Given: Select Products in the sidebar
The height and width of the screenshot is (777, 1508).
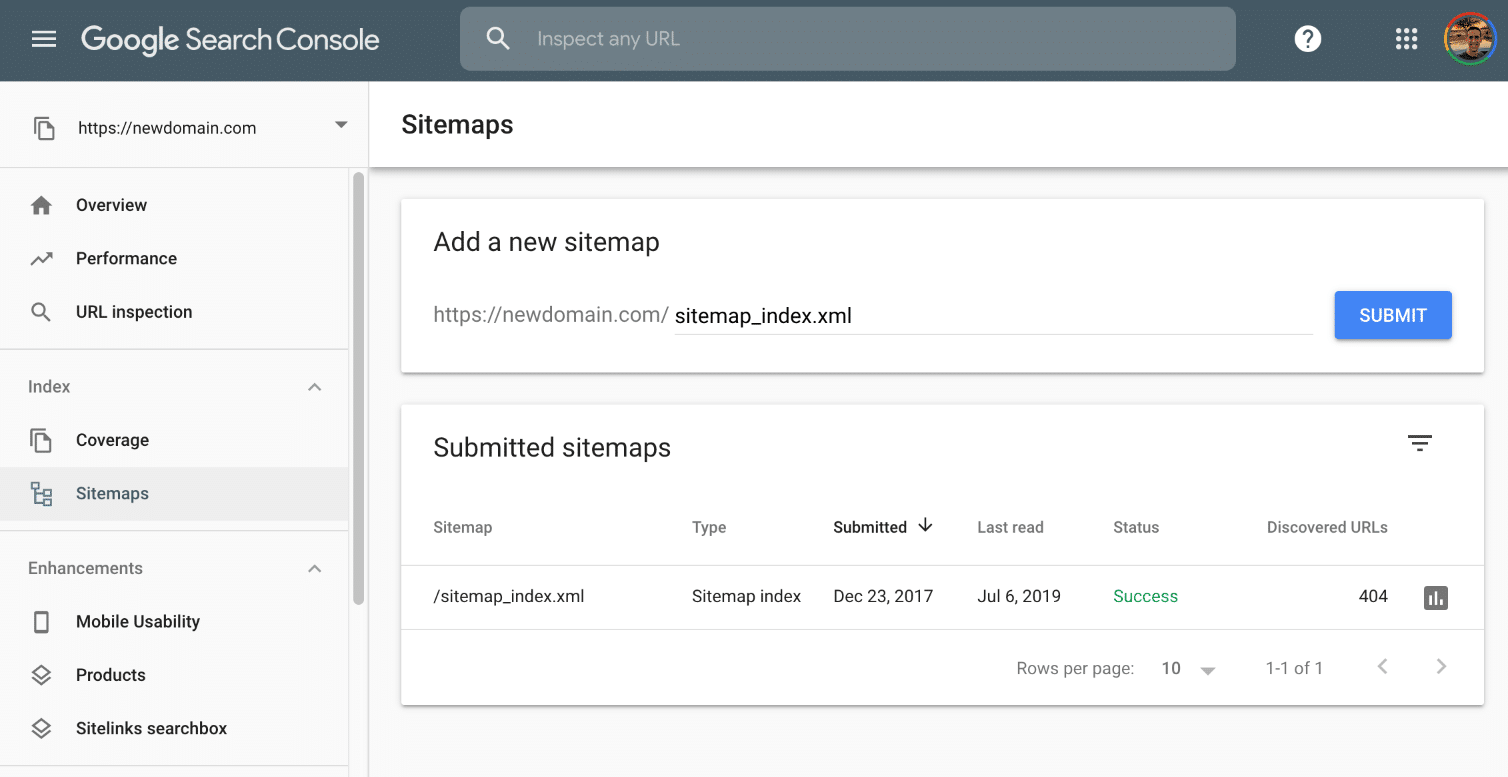Looking at the screenshot, I should 110,674.
